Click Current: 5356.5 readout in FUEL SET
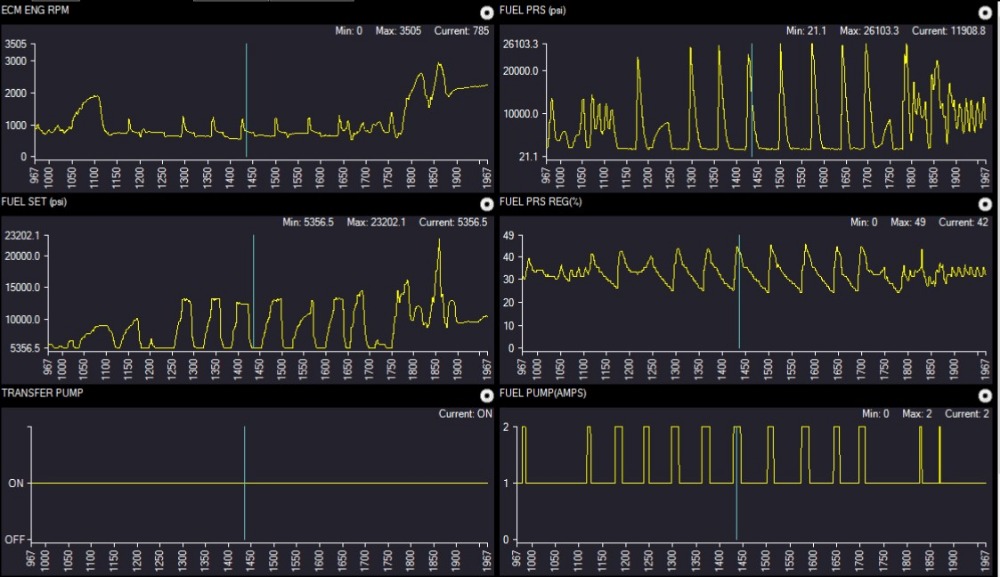This screenshot has height=577, width=1000. pos(453,222)
